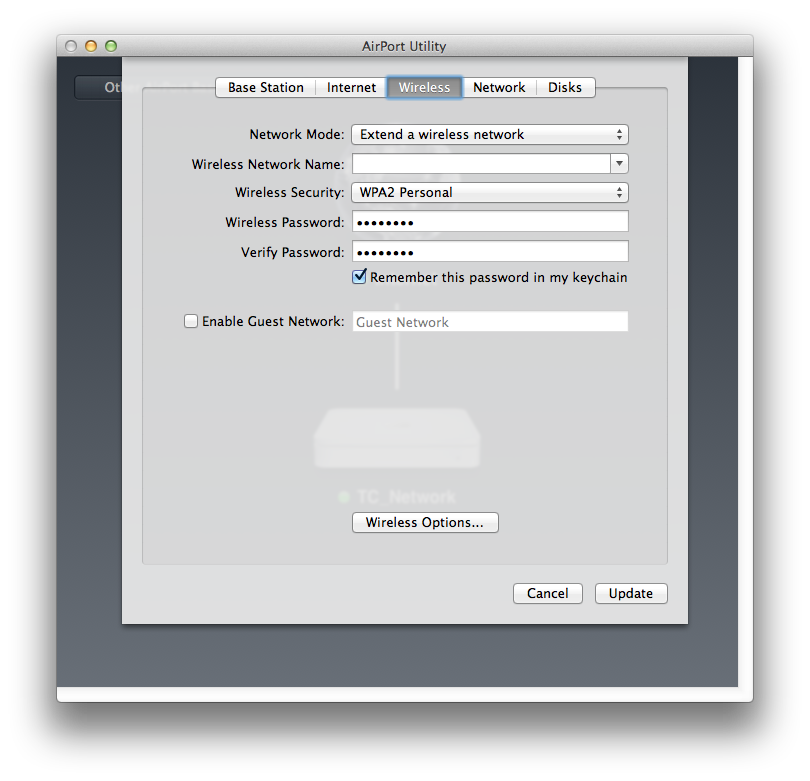Viewport: 810px width, 781px height.
Task: Click the Guest Network name field
Action: [490, 322]
